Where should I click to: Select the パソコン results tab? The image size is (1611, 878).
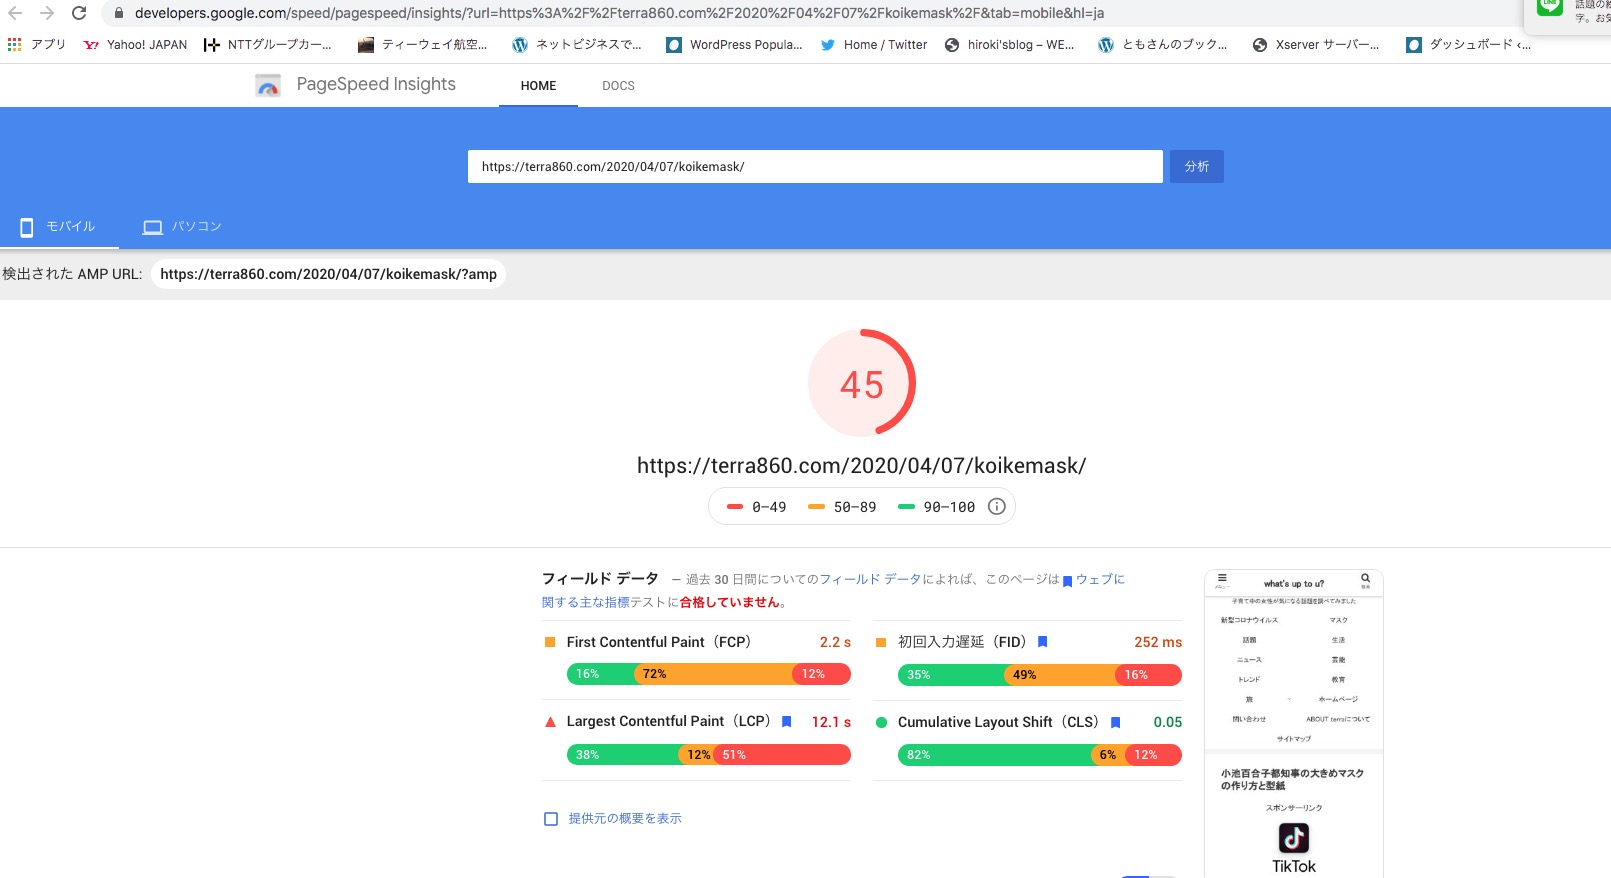[x=182, y=227]
